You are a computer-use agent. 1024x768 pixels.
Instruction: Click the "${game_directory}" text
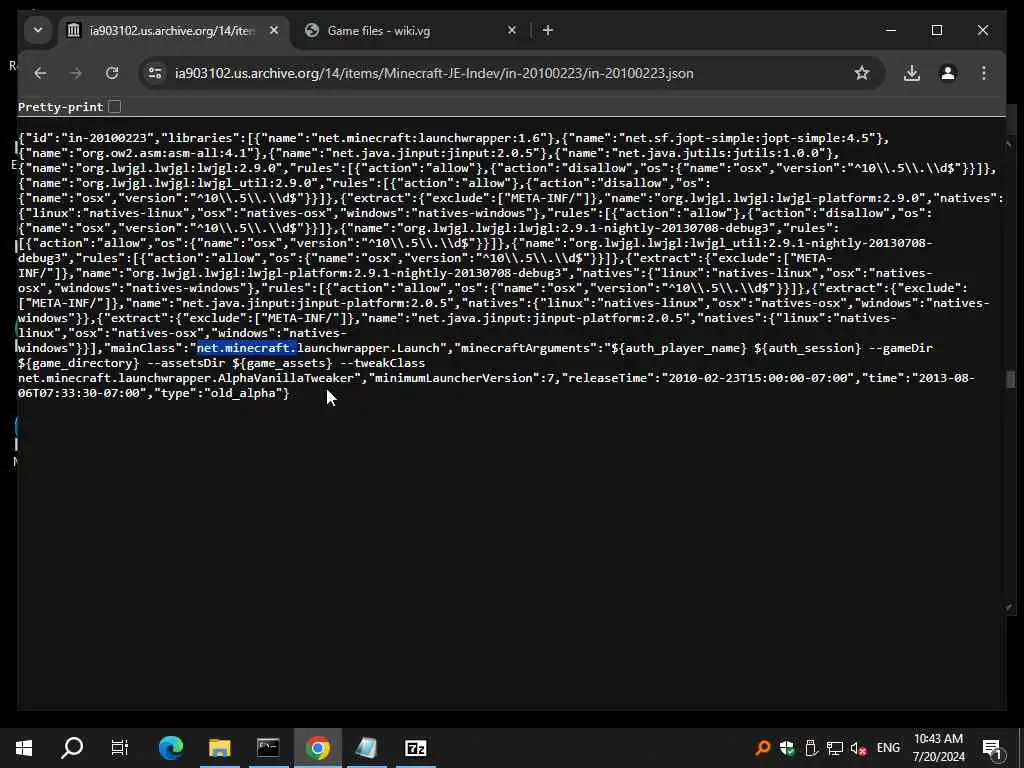pyautogui.click(x=78, y=363)
